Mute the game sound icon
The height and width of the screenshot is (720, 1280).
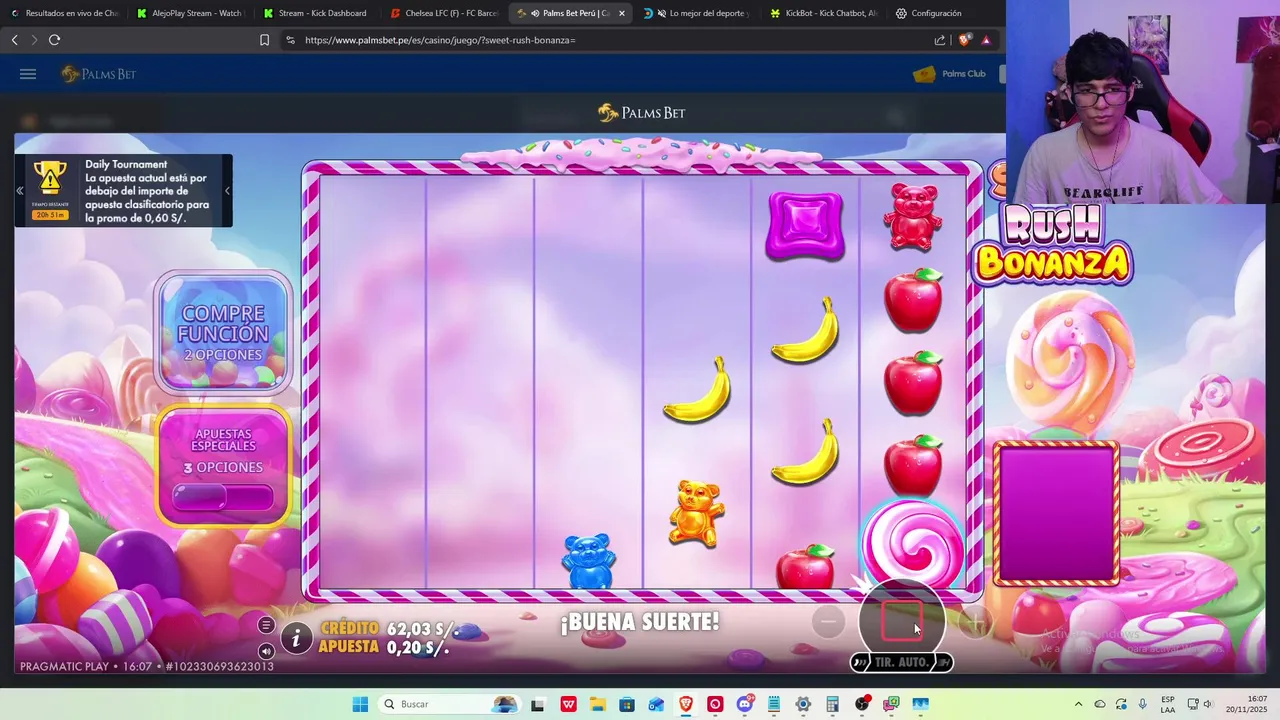265,651
